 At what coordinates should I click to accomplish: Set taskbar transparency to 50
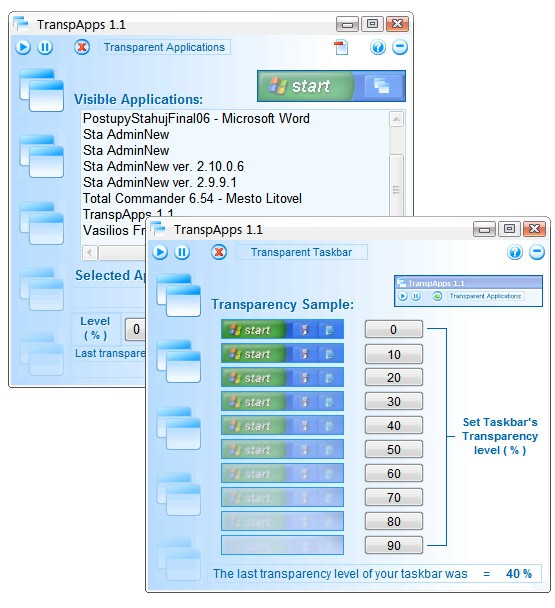pos(394,449)
